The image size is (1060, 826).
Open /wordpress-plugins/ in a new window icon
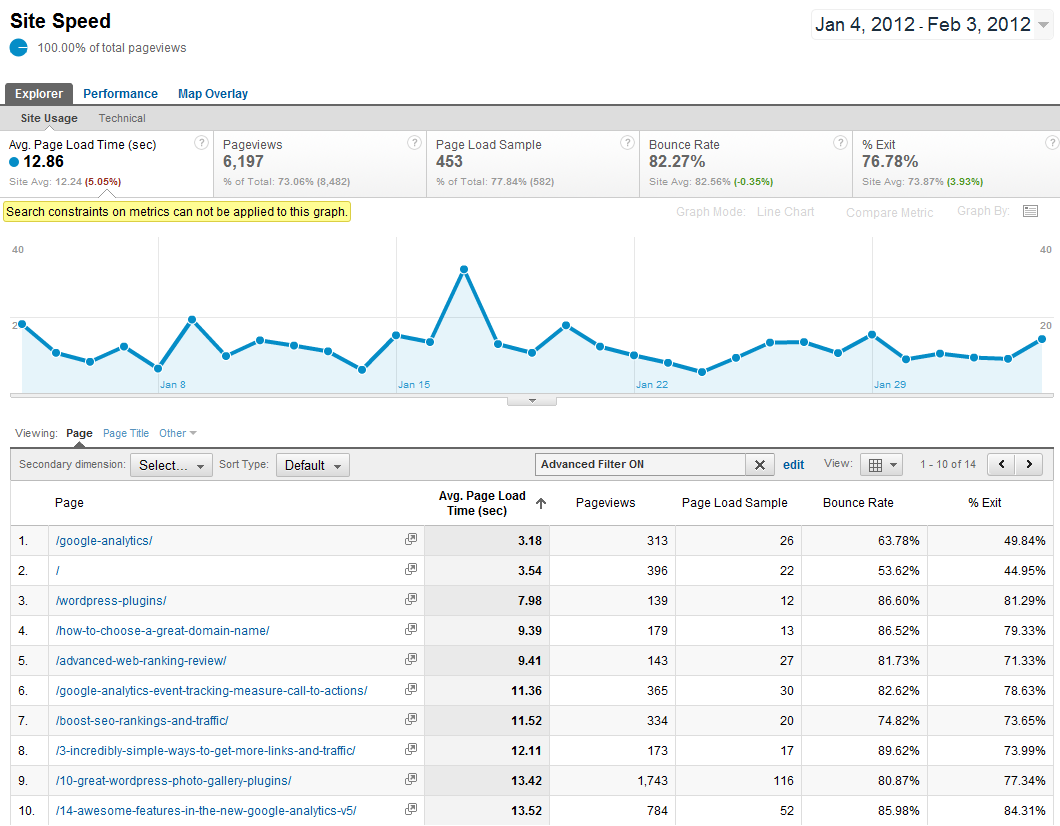pos(410,598)
